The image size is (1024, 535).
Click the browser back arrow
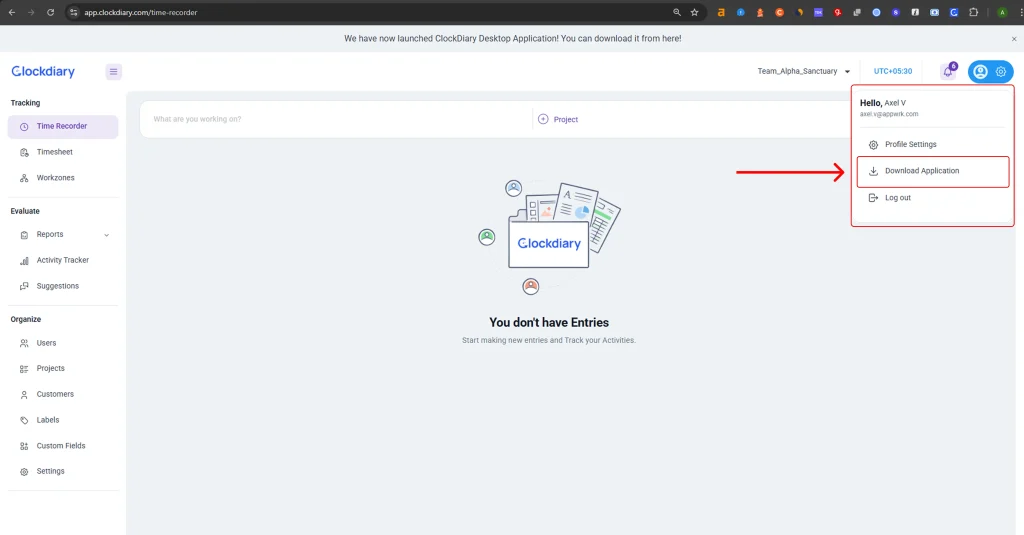coord(12,12)
